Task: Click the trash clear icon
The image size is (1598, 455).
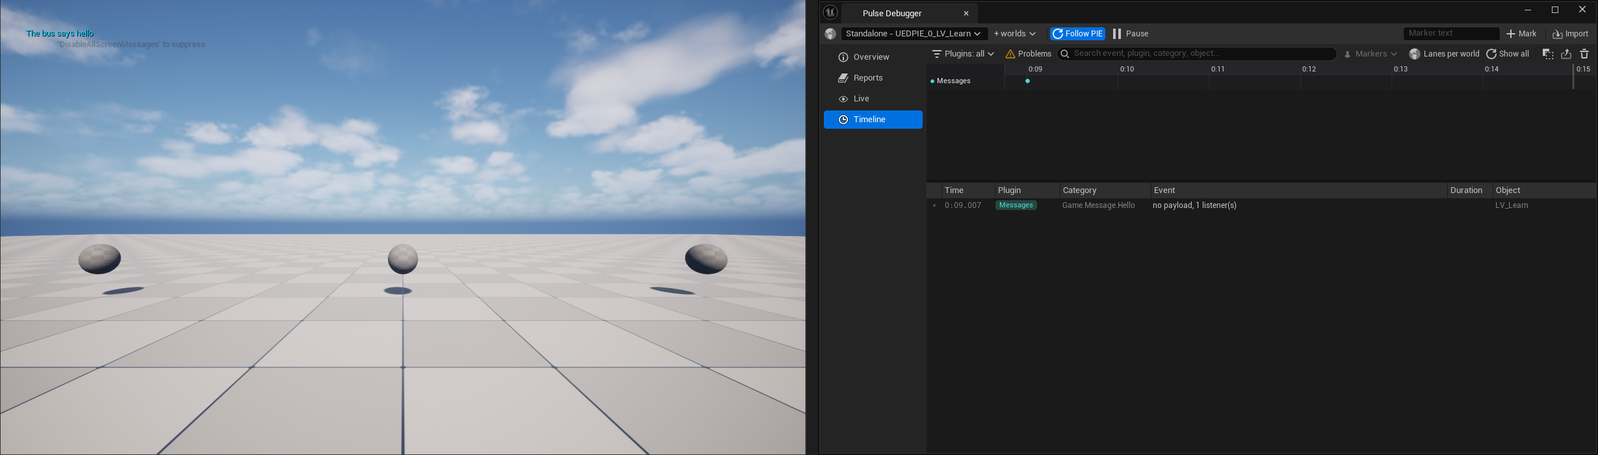Action: pos(1584,54)
